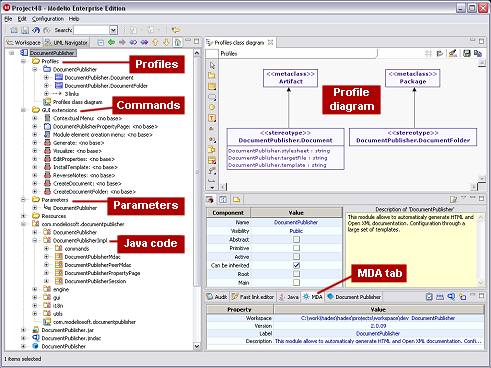Viewport: 491px width, 368px height.
Task: Toggle the Main checkbox
Action: point(296,283)
